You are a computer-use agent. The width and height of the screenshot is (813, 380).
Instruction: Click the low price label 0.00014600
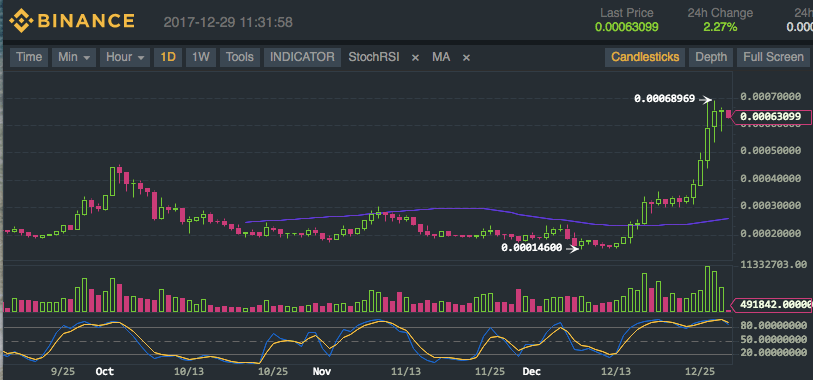click(531, 248)
